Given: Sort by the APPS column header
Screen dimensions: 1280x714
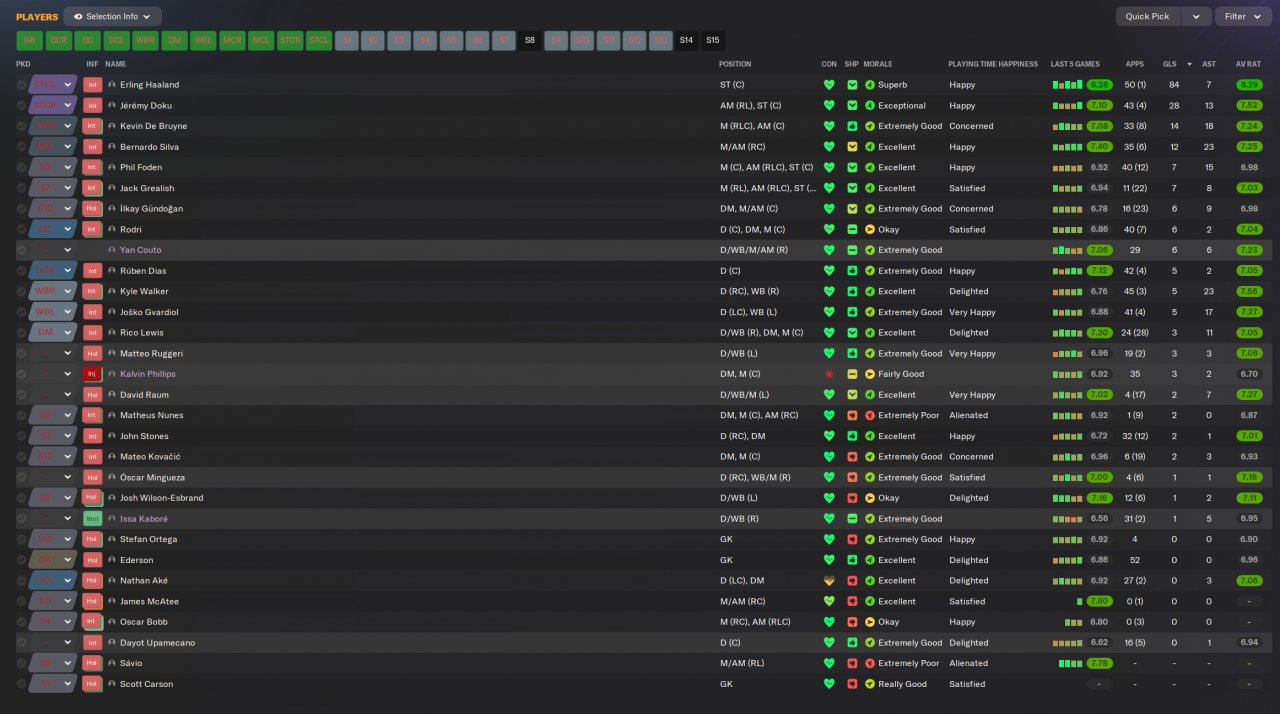Looking at the screenshot, I should (x=1135, y=64).
